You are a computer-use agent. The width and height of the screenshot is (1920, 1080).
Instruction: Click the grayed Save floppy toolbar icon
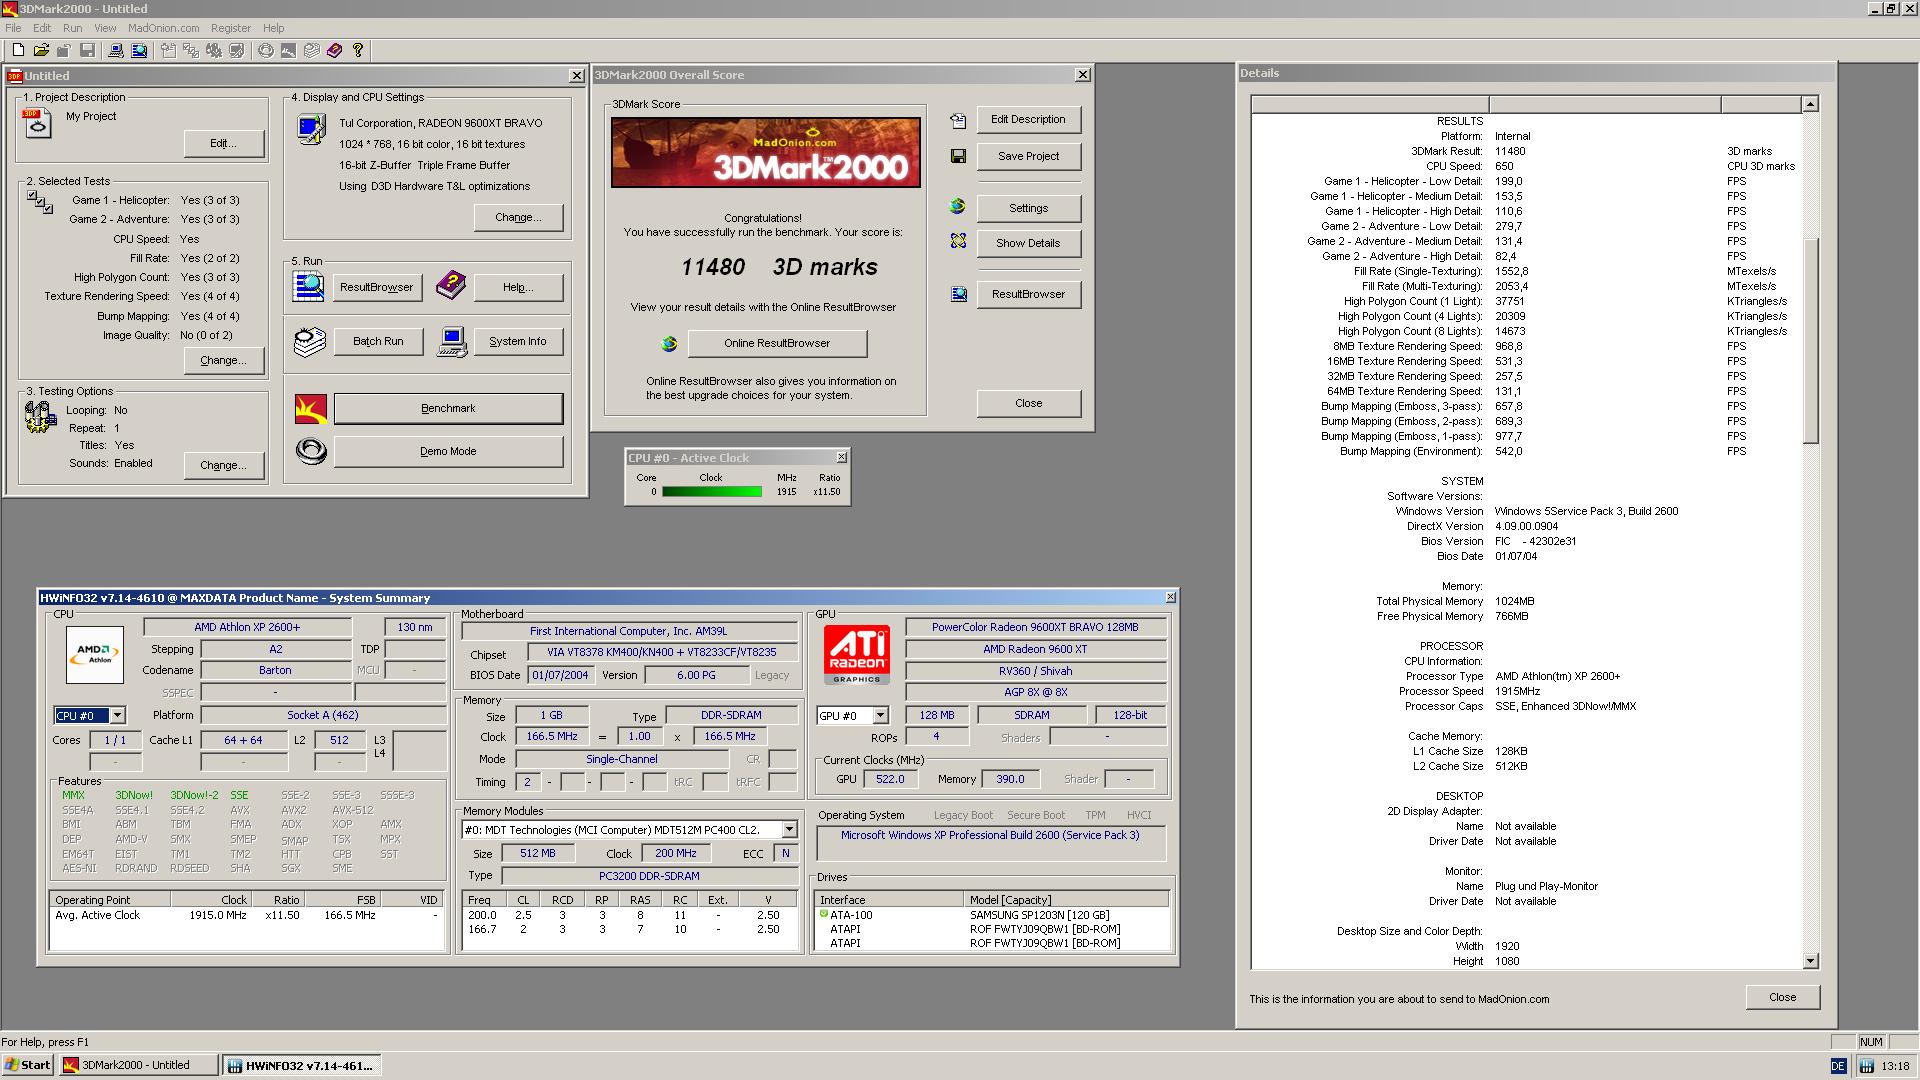(x=87, y=50)
